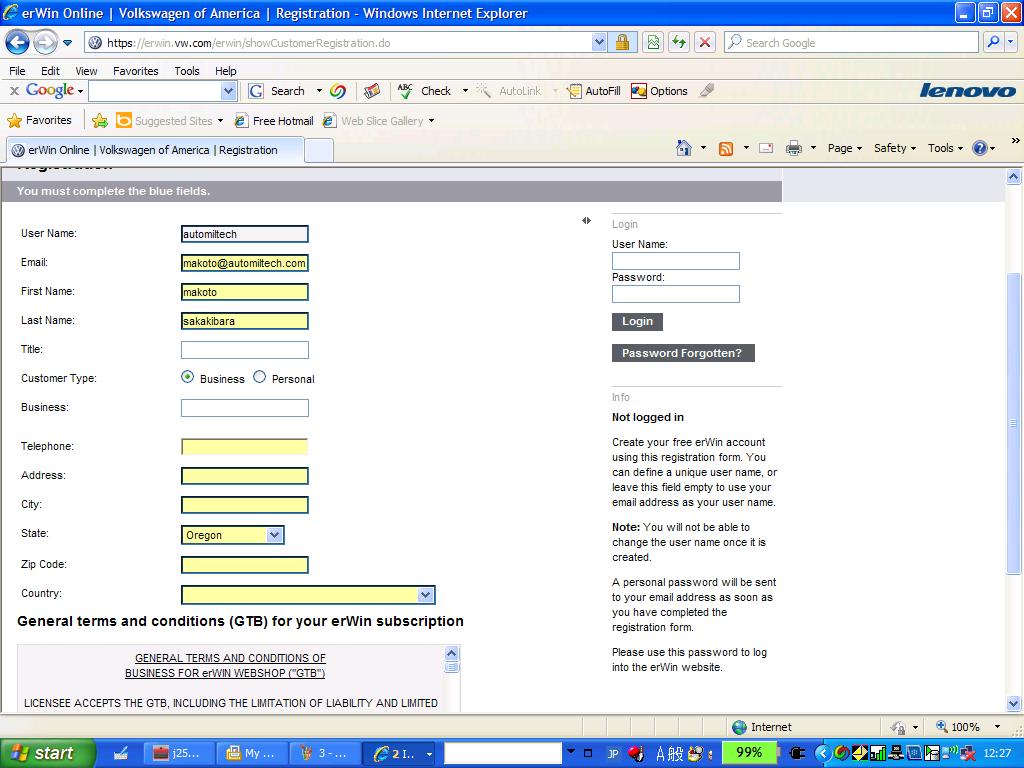This screenshot has height=768, width=1024.
Task: Click the page scroll down arrow
Action: [x=1013, y=704]
